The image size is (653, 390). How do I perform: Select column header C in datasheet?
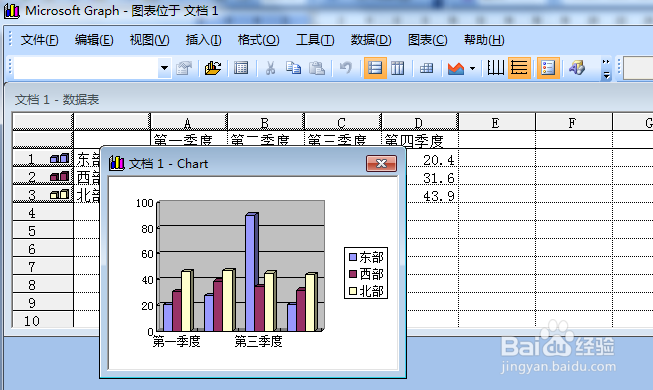tap(342, 122)
